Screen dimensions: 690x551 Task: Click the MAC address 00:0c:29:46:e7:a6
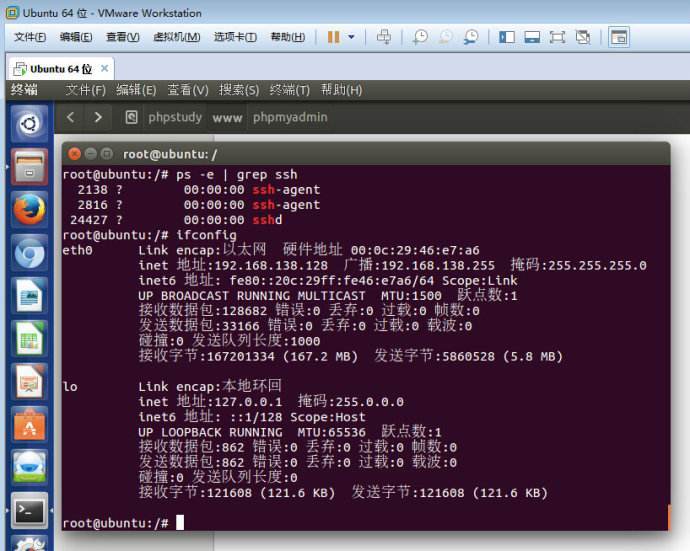click(x=415, y=250)
